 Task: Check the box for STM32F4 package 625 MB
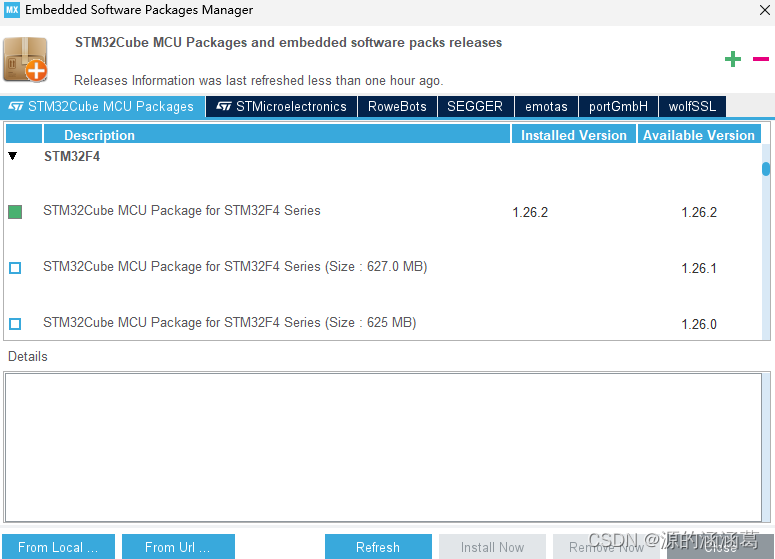15,324
